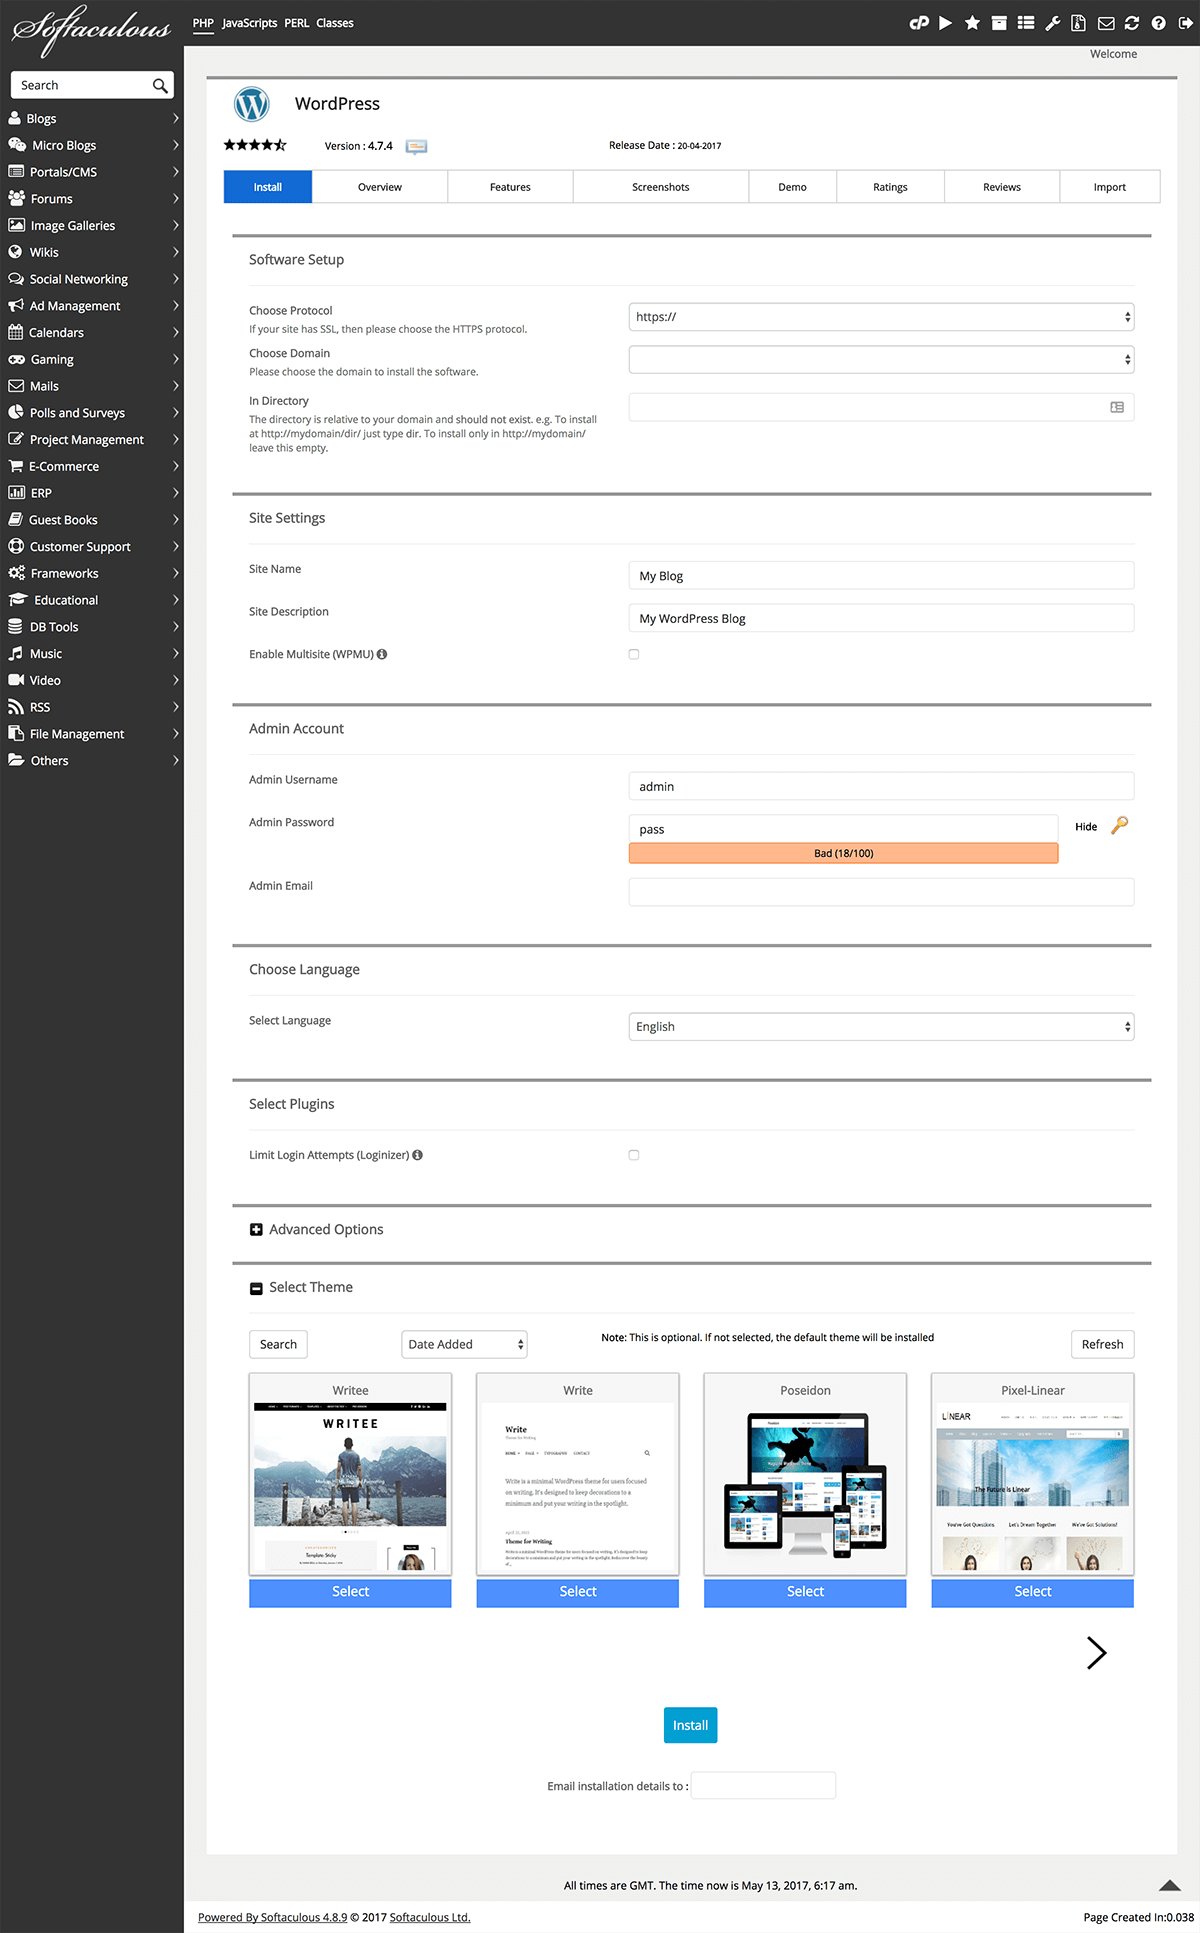Screen dimensions: 1200x1933
Task: Click the play (demos) icon in the top bar
Action: point(945,23)
